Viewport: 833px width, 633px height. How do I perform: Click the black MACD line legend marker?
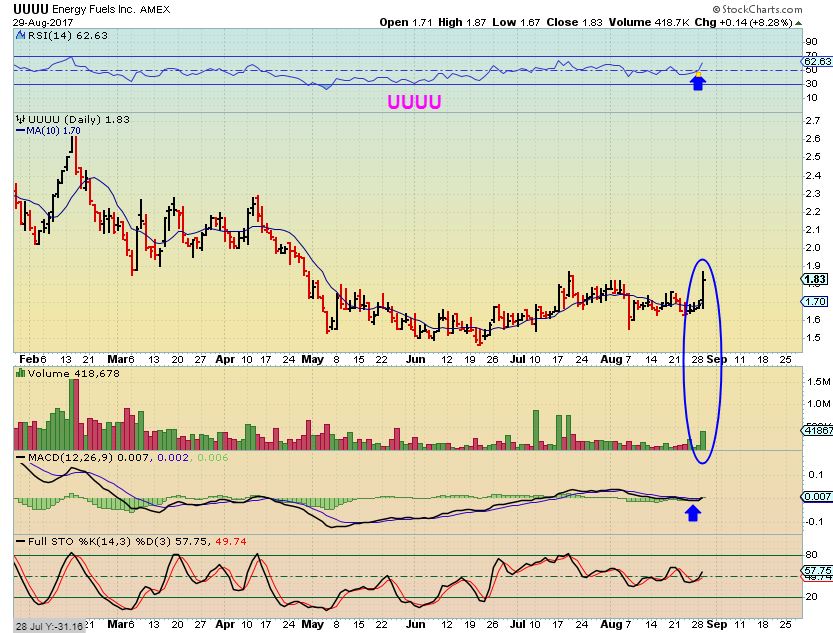click(x=21, y=457)
